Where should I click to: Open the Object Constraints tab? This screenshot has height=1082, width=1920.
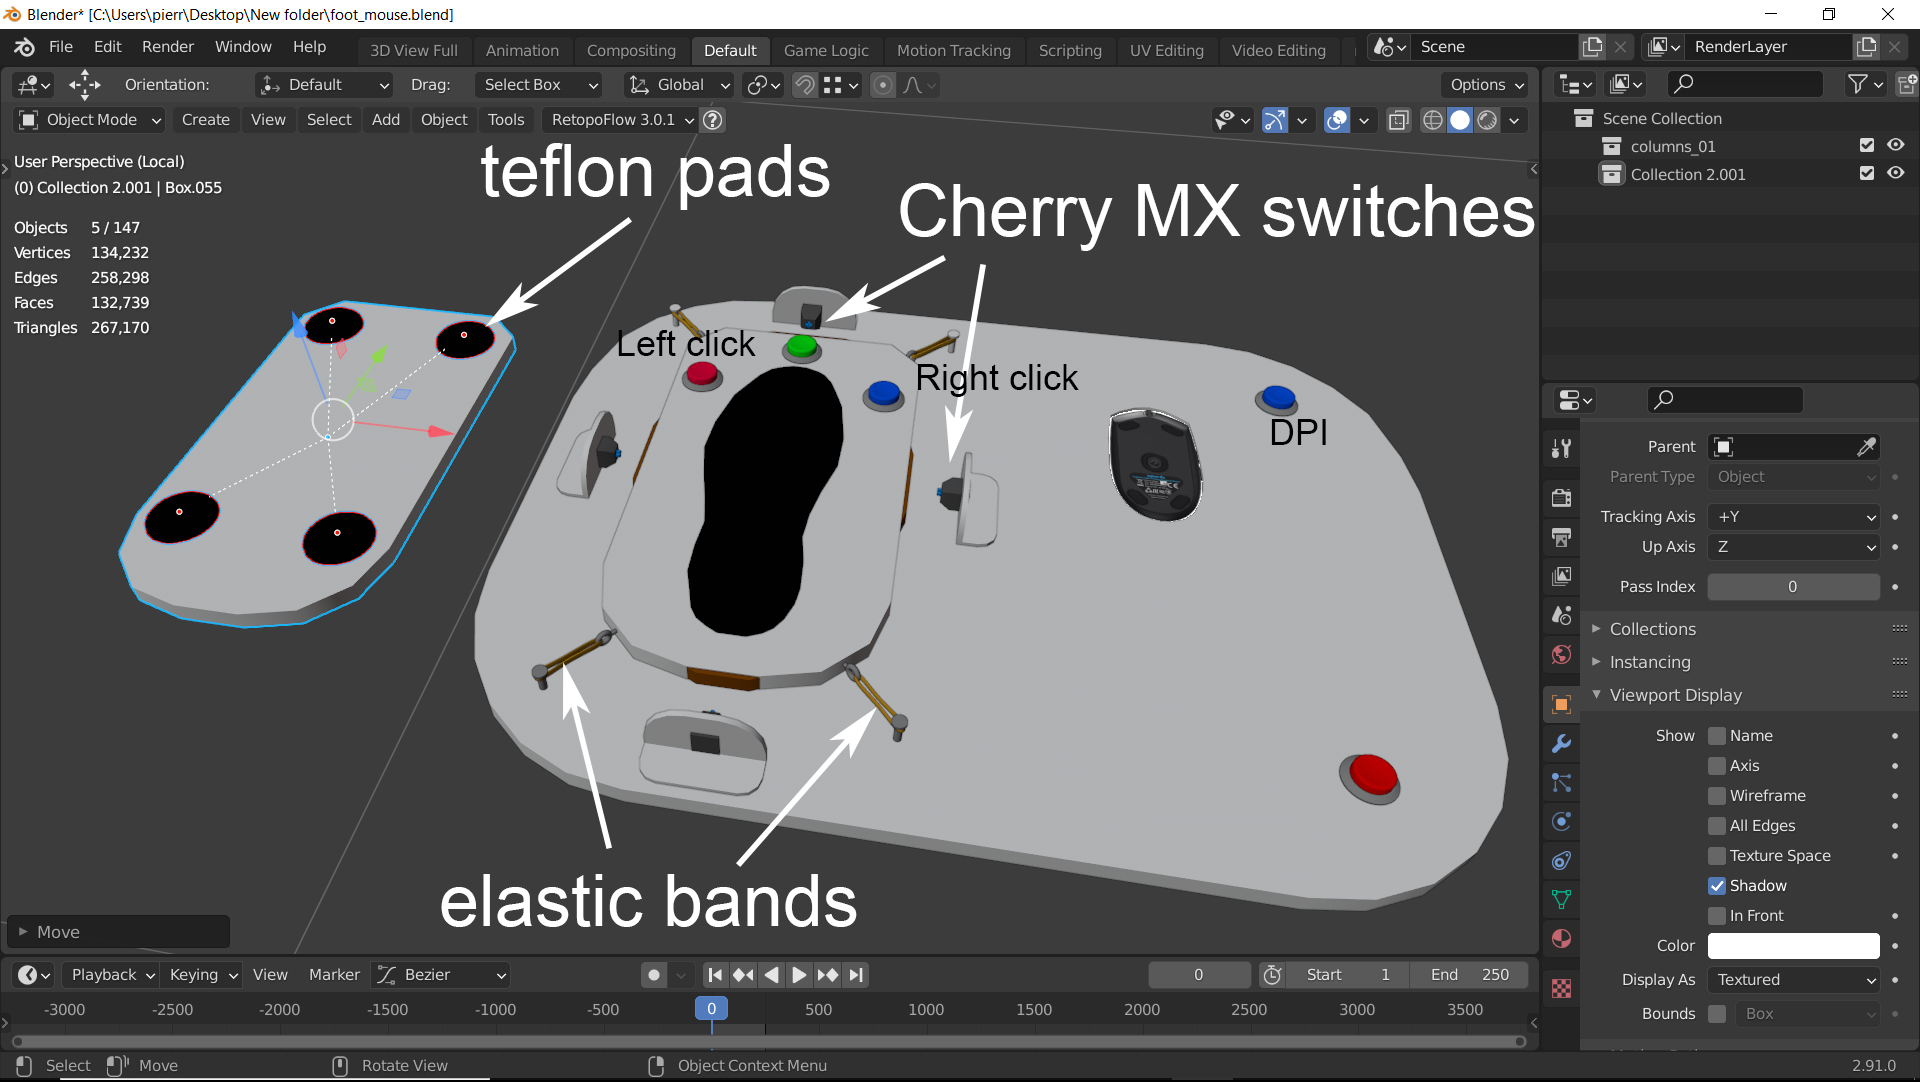(x=1561, y=860)
